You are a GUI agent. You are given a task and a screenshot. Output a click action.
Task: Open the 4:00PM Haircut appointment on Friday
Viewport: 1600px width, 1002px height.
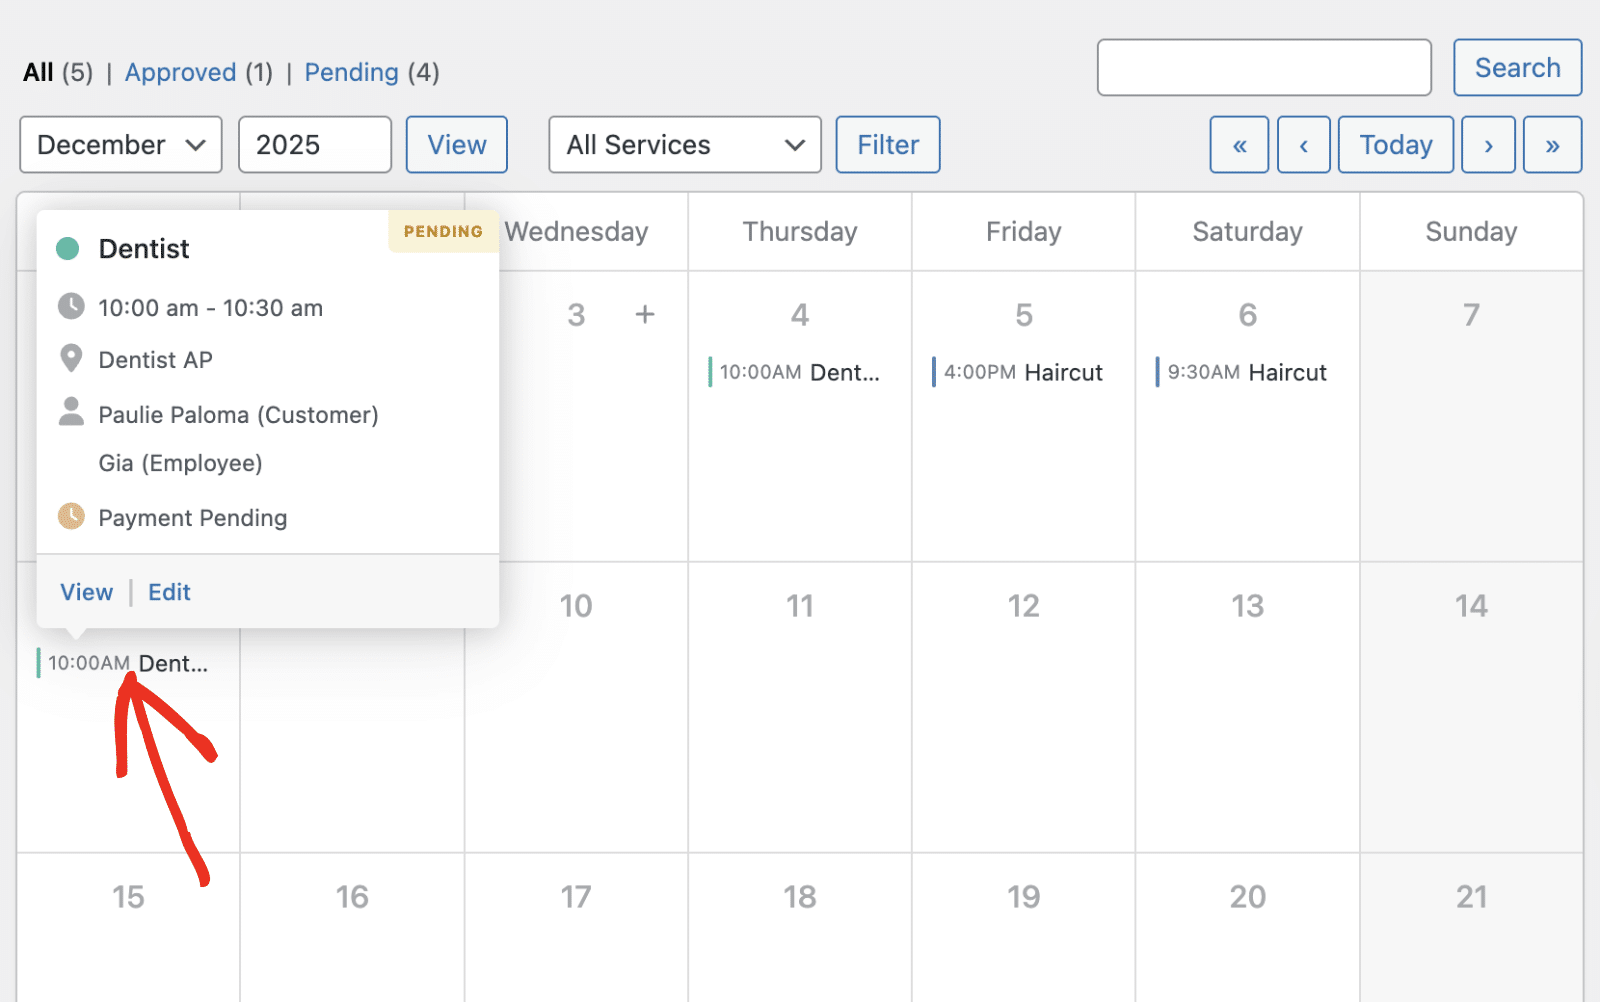point(1022,373)
